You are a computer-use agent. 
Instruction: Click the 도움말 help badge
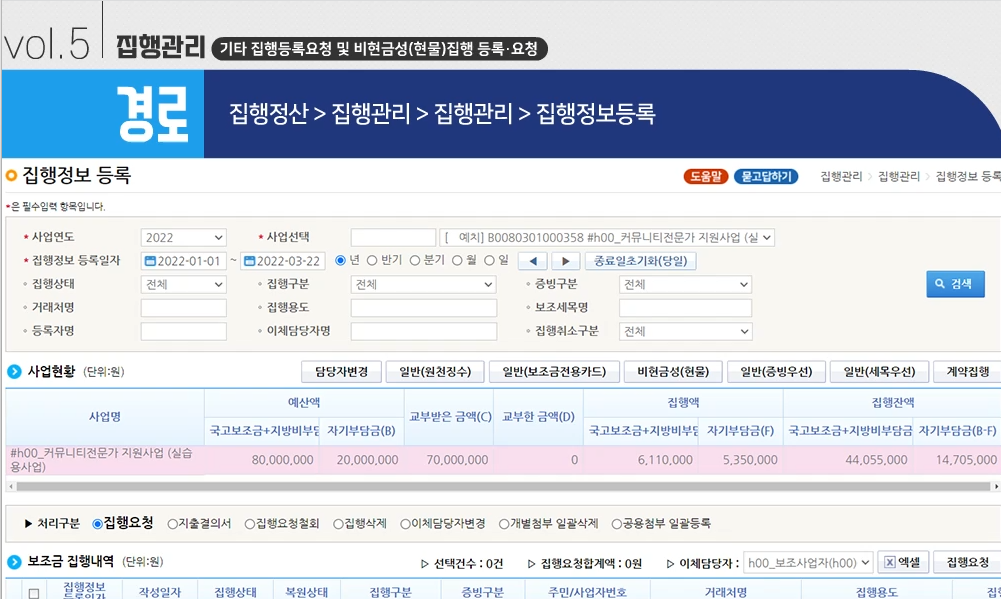coord(705,177)
